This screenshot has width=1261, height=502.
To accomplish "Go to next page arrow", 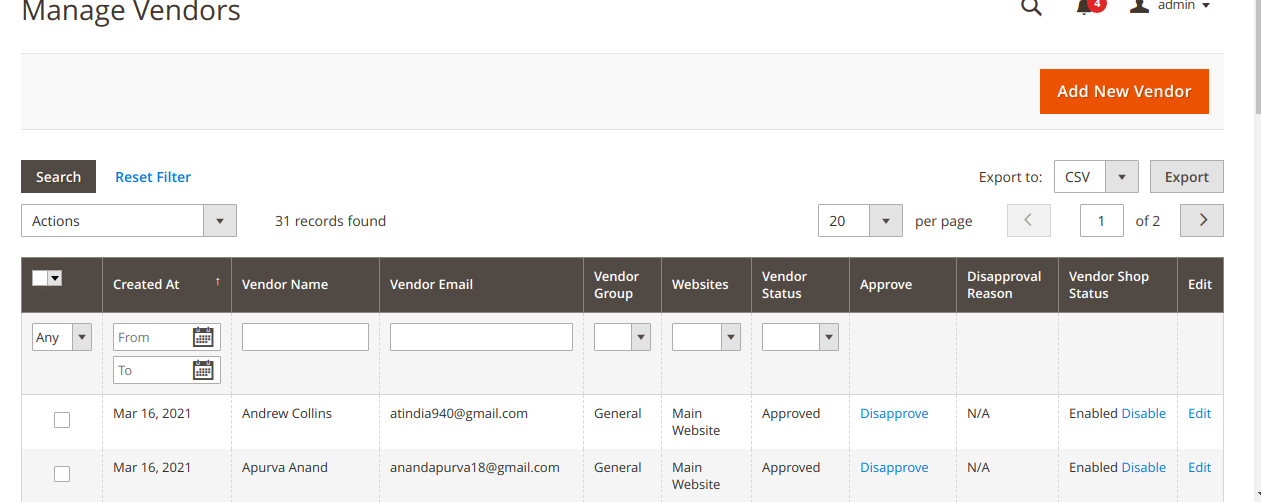I will pyautogui.click(x=1202, y=221).
